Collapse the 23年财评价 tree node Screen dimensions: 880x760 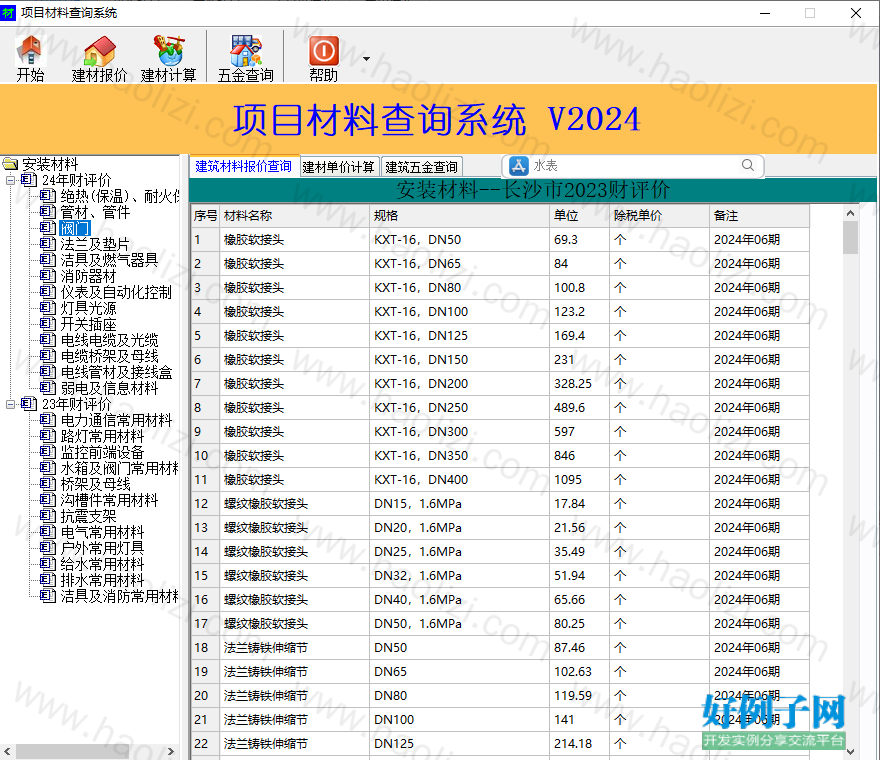(x=10, y=404)
